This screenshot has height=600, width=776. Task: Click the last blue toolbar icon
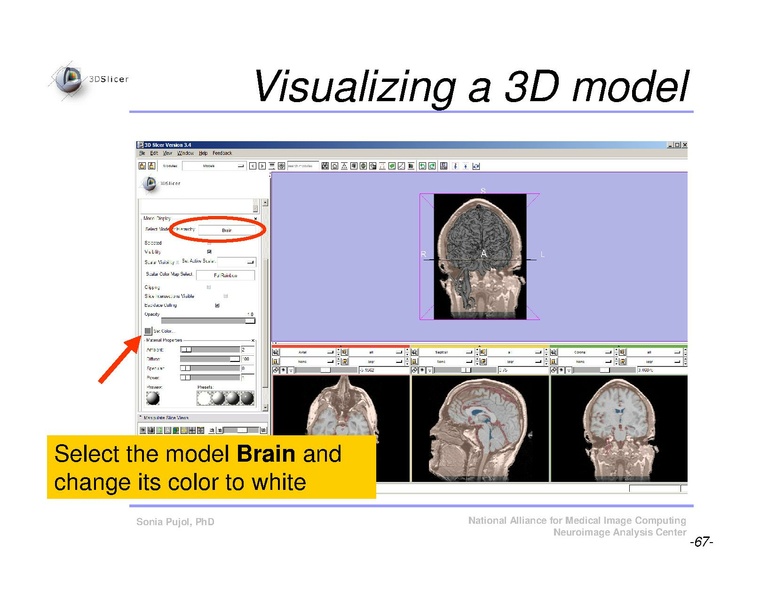point(476,166)
